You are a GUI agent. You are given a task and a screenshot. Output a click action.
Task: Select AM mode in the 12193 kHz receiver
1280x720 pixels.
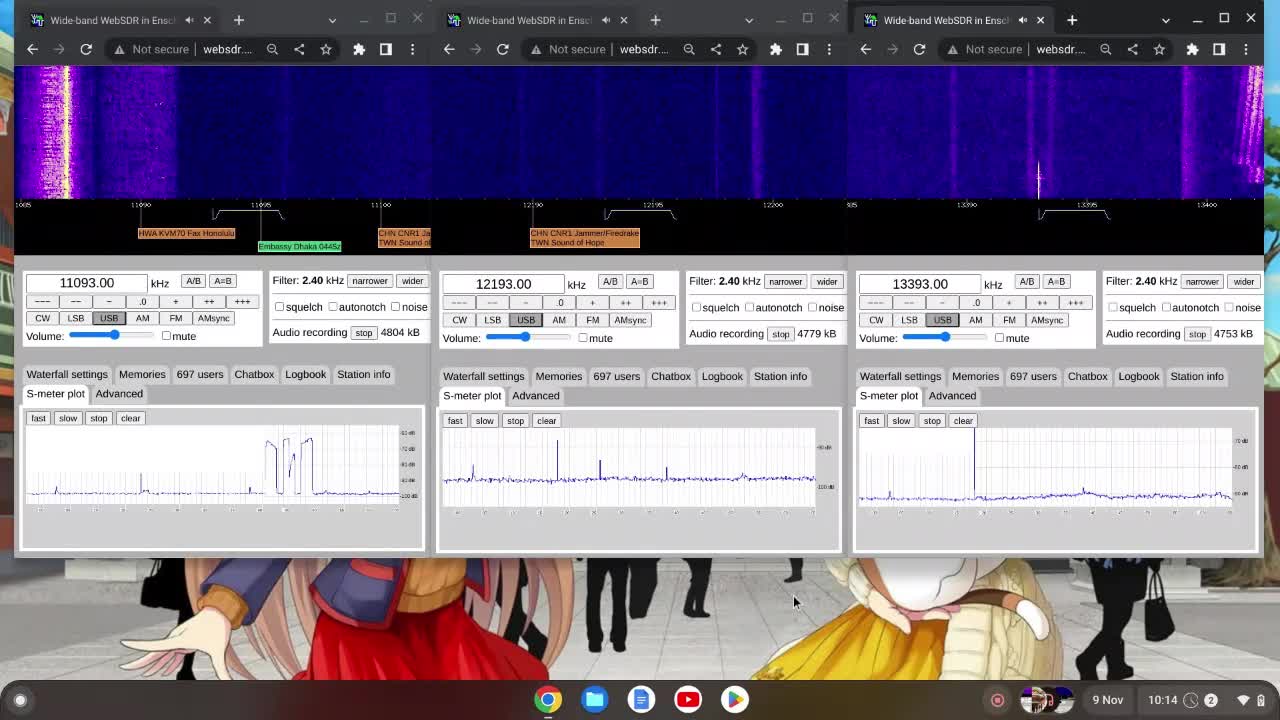(559, 320)
